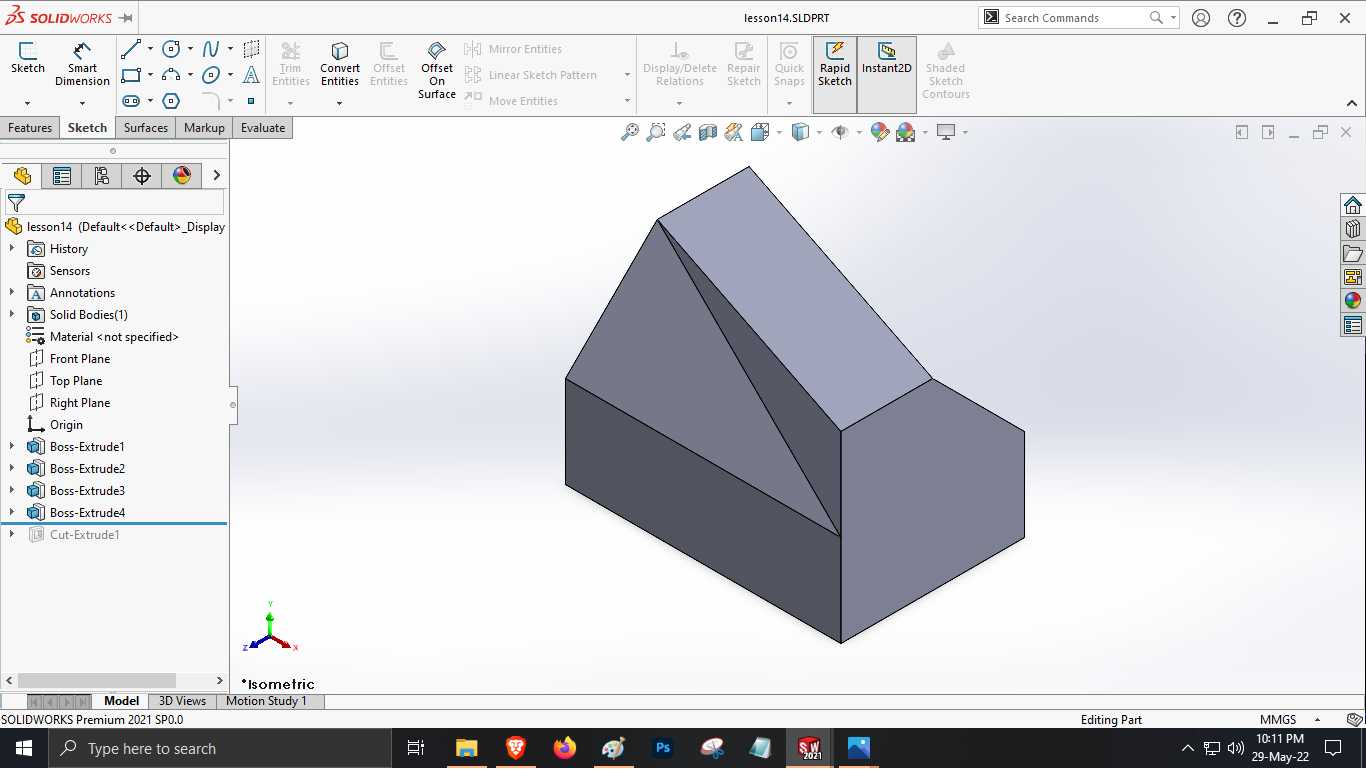Expand the Annotations tree node
The width and height of the screenshot is (1366, 780).
click(x=12, y=292)
